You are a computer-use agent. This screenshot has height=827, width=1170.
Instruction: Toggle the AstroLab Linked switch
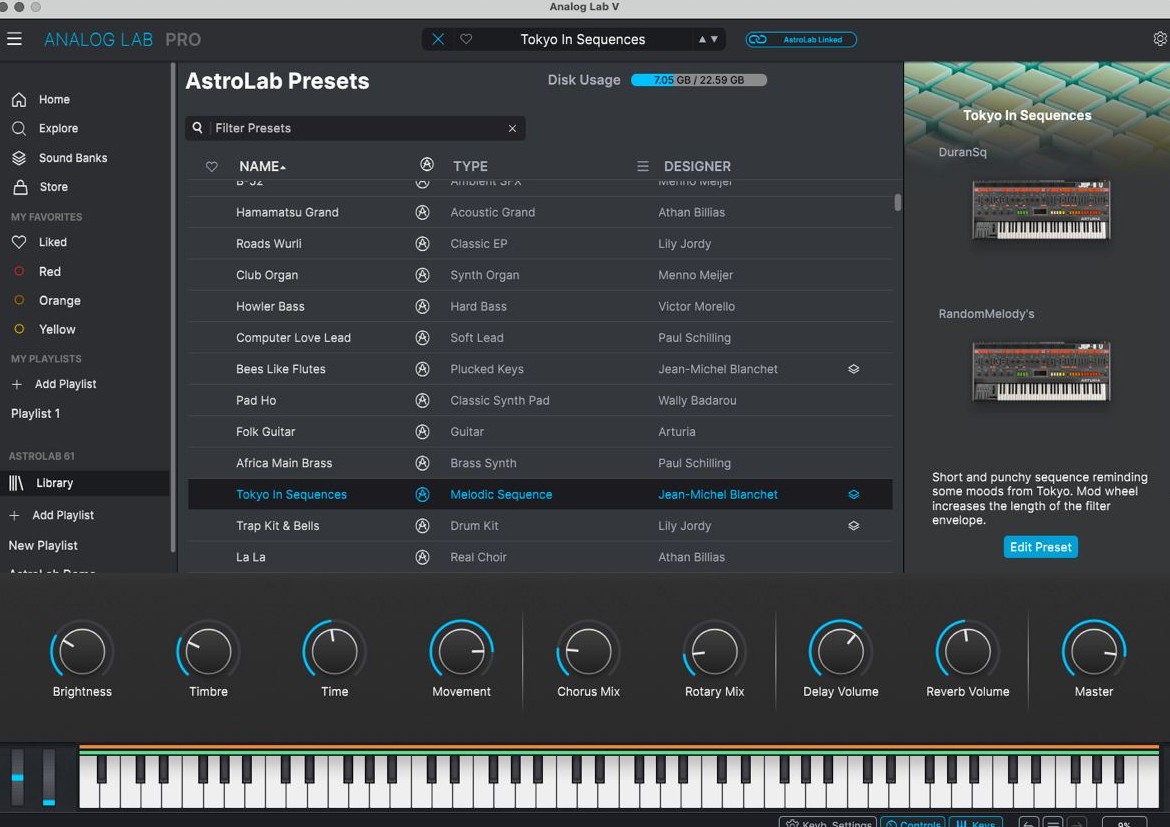pyautogui.click(x=801, y=40)
